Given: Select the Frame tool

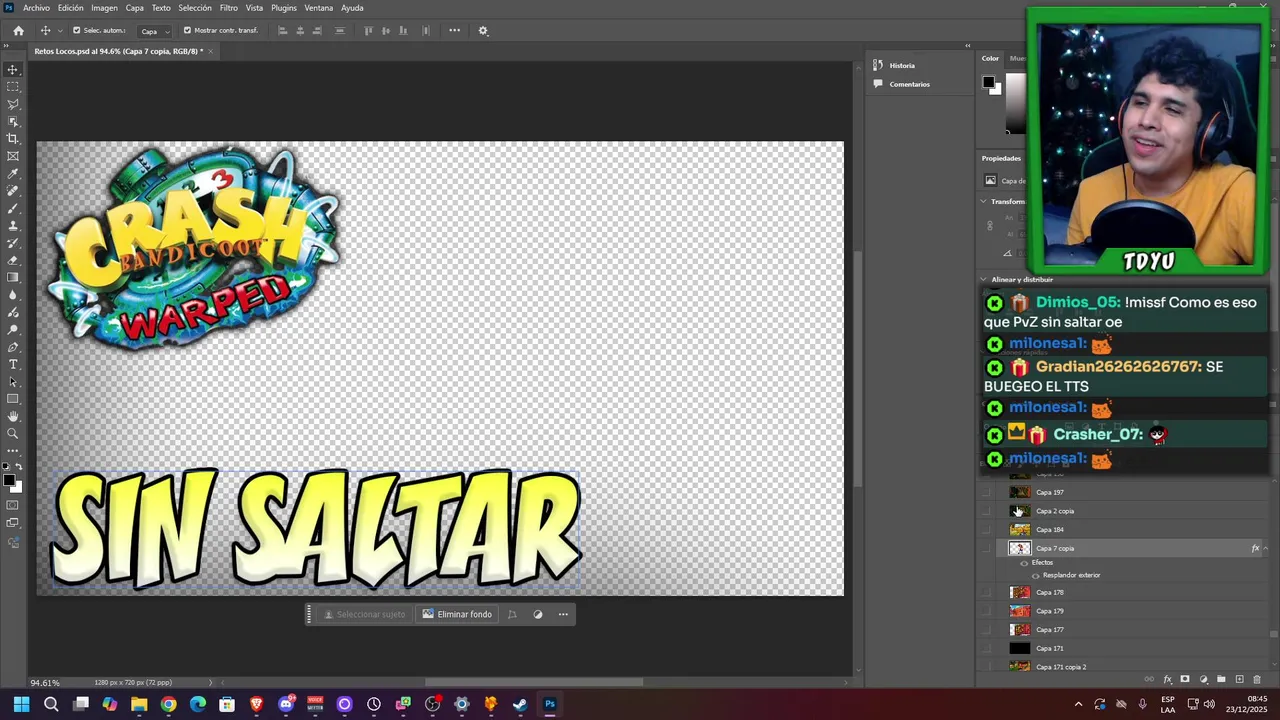Looking at the screenshot, I should 13,156.
